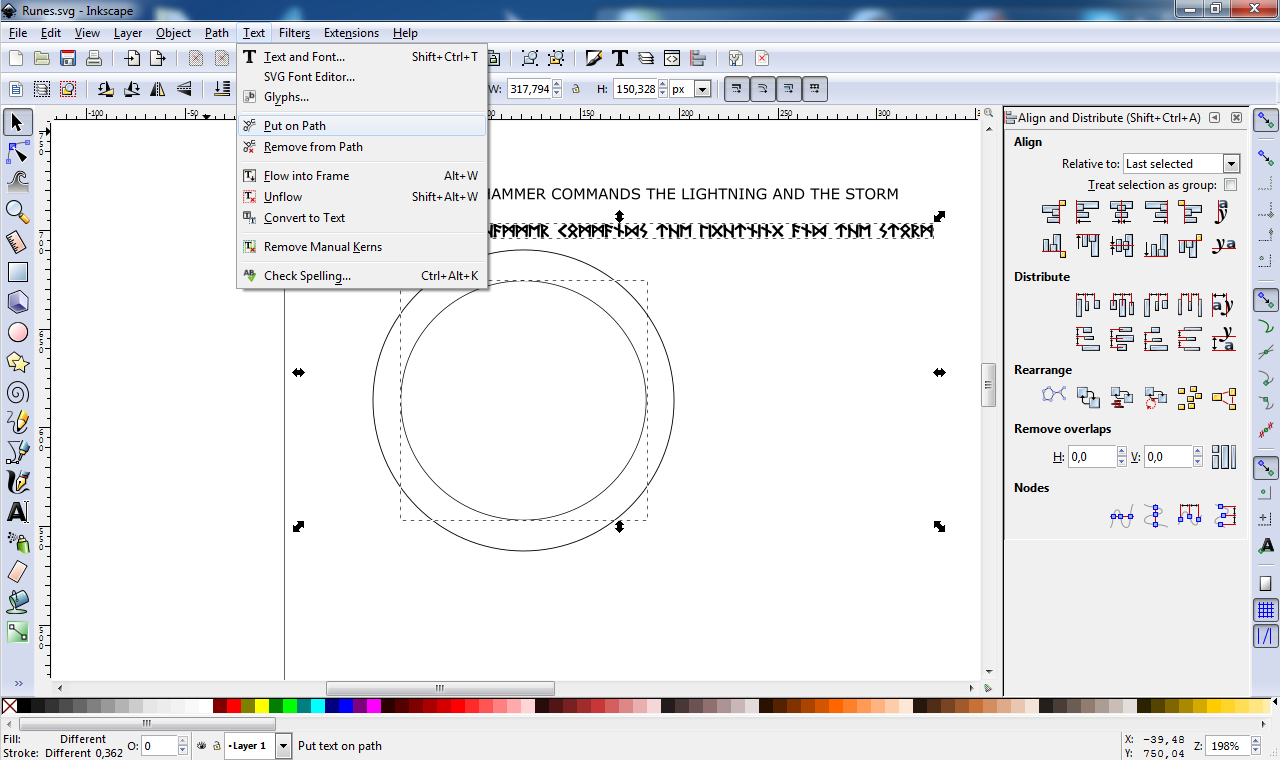Click the Print document icon
The image size is (1280, 760).
click(x=93, y=58)
